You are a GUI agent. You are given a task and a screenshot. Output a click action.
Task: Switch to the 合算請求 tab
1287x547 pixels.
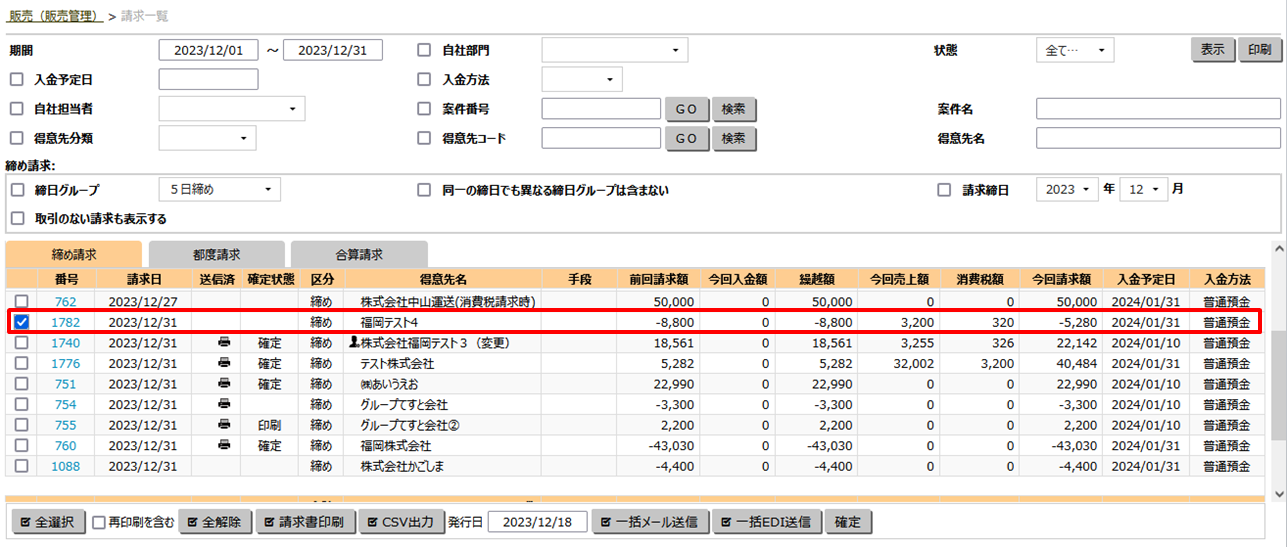pyautogui.click(x=358, y=255)
